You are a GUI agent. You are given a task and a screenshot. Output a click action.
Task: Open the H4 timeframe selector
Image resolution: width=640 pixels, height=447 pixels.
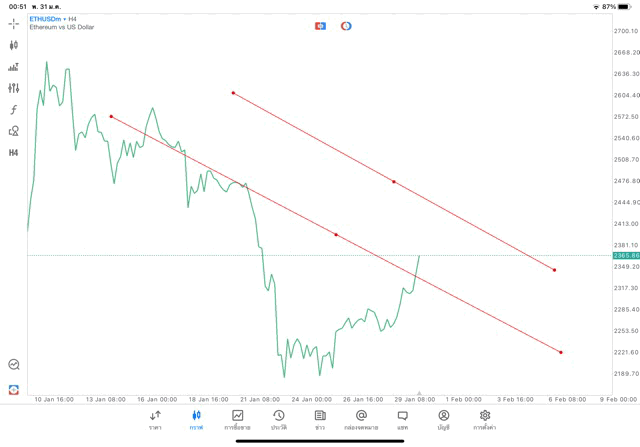13,153
